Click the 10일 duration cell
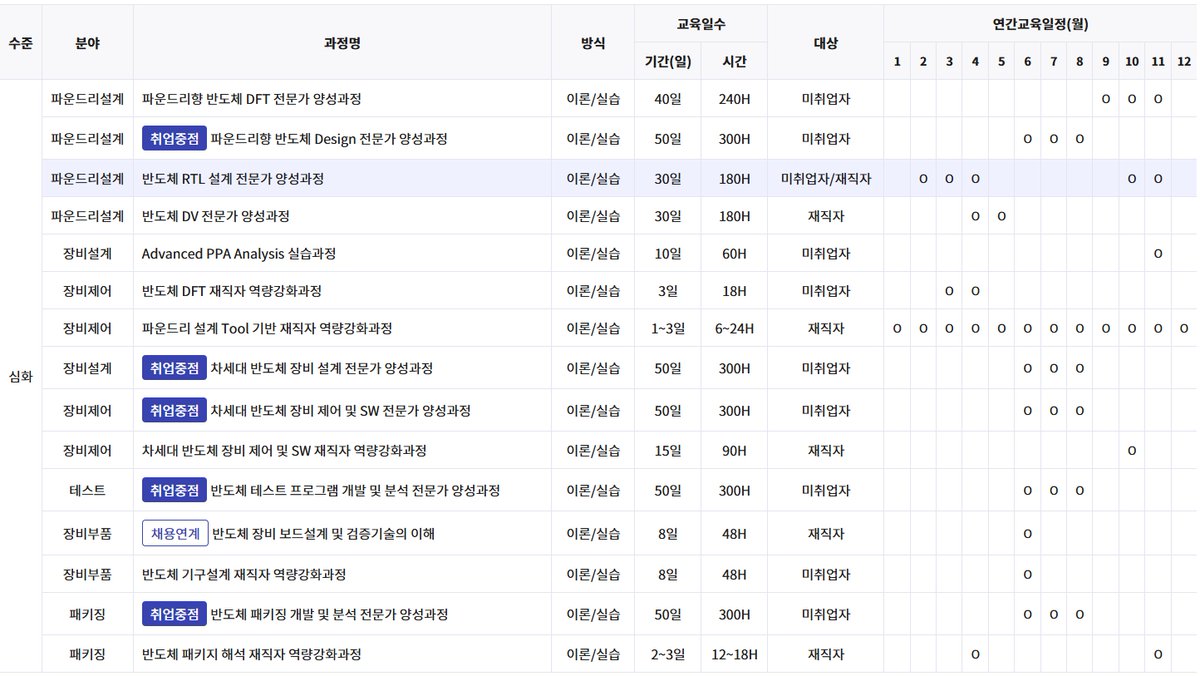 [668, 254]
